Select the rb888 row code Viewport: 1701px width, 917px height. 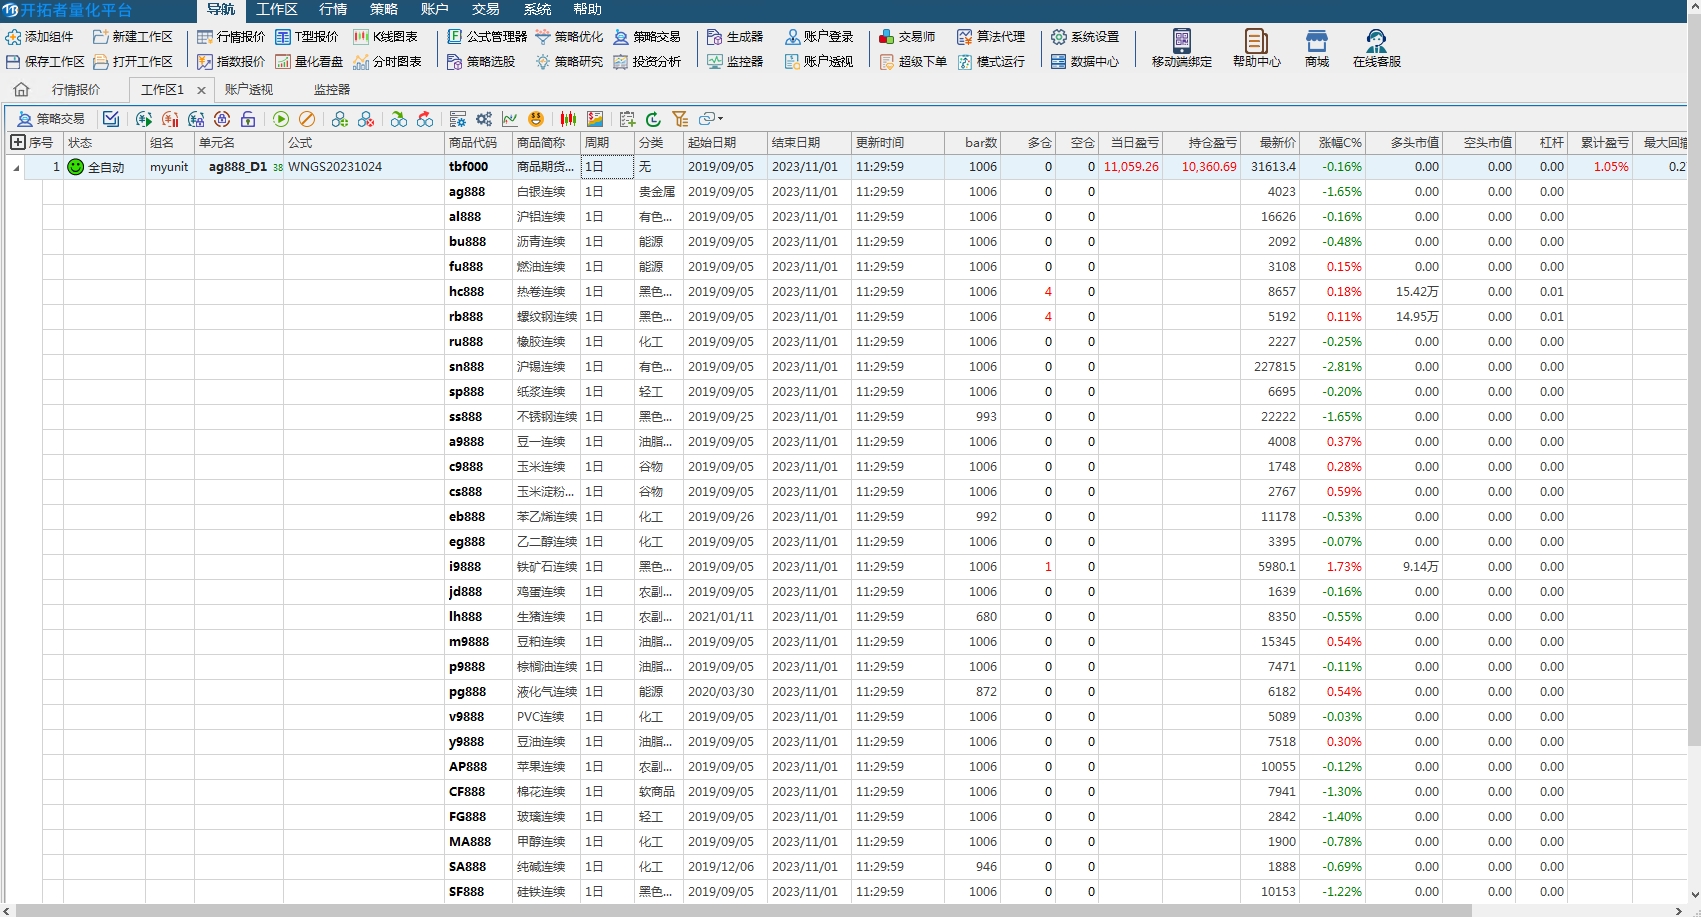[466, 317]
